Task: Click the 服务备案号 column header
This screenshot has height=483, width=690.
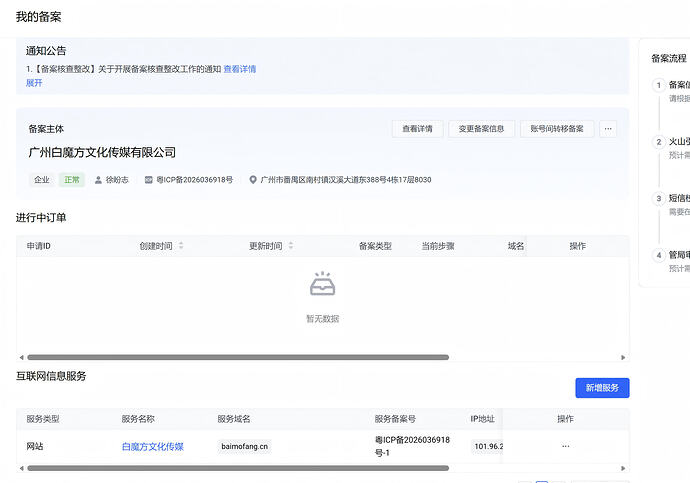Action: point(395,419)
